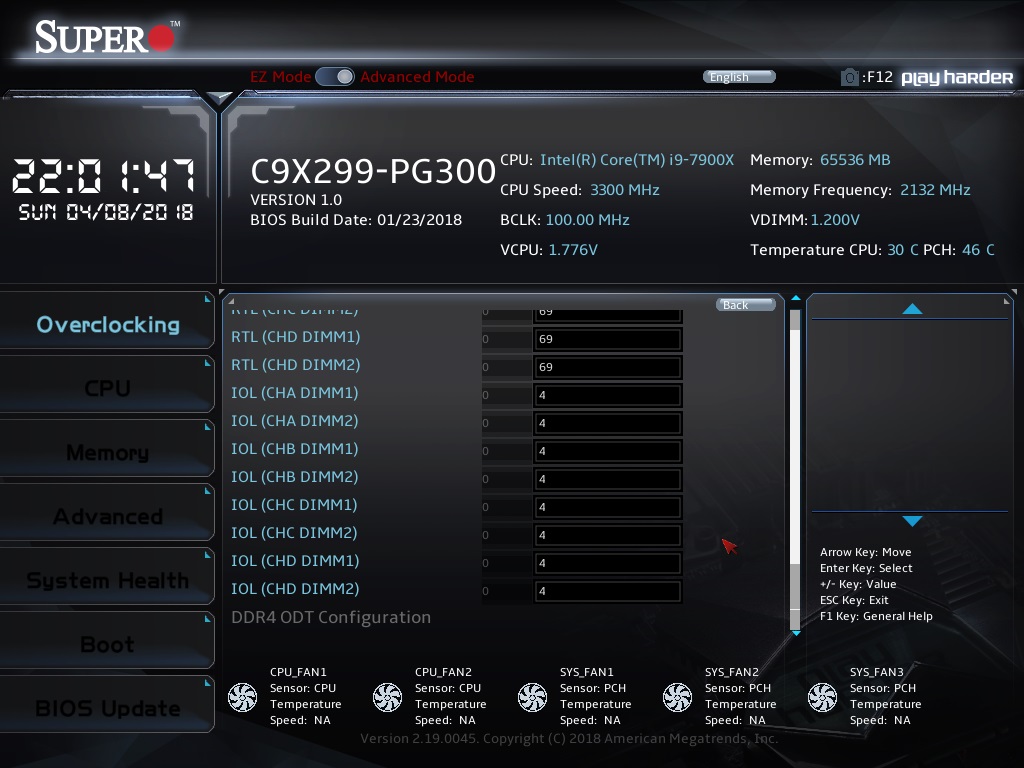Click the SYS_FAN1 fan icon
This screenshot has width=1024, height=768.
pos(532,697)
